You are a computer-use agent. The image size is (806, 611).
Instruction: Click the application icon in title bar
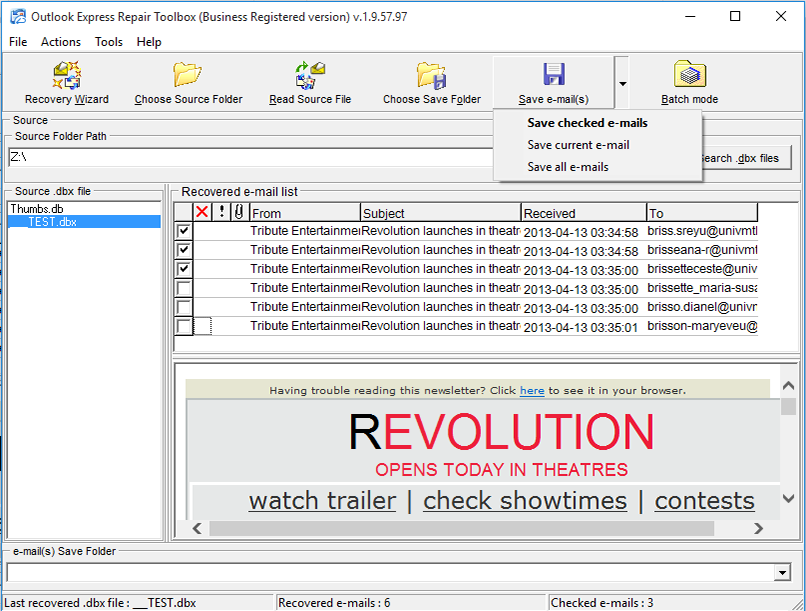click(17, 16)
